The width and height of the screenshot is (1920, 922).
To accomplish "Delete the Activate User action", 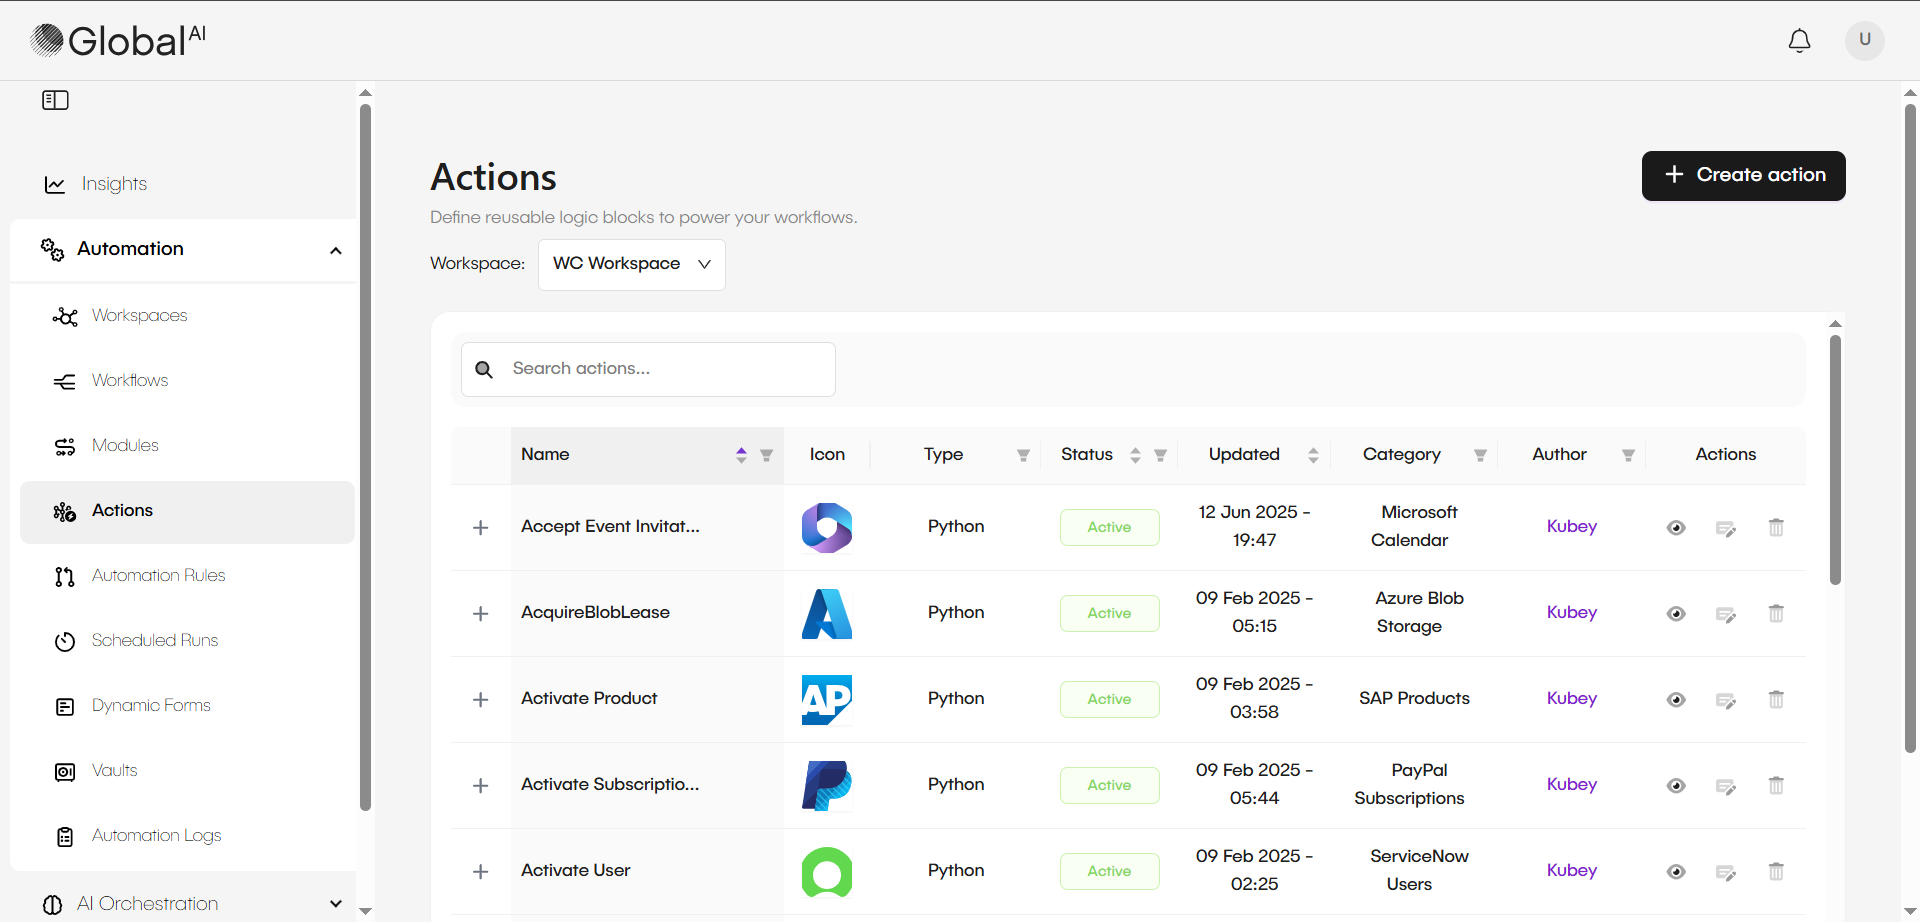I will click(x=1775, y=871).
